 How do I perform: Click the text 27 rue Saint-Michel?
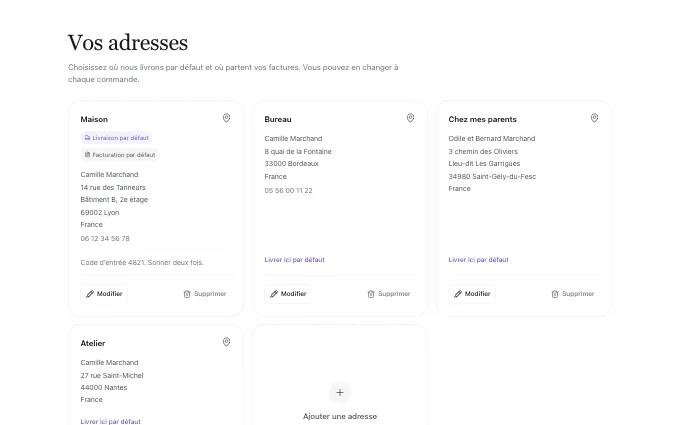112,376
